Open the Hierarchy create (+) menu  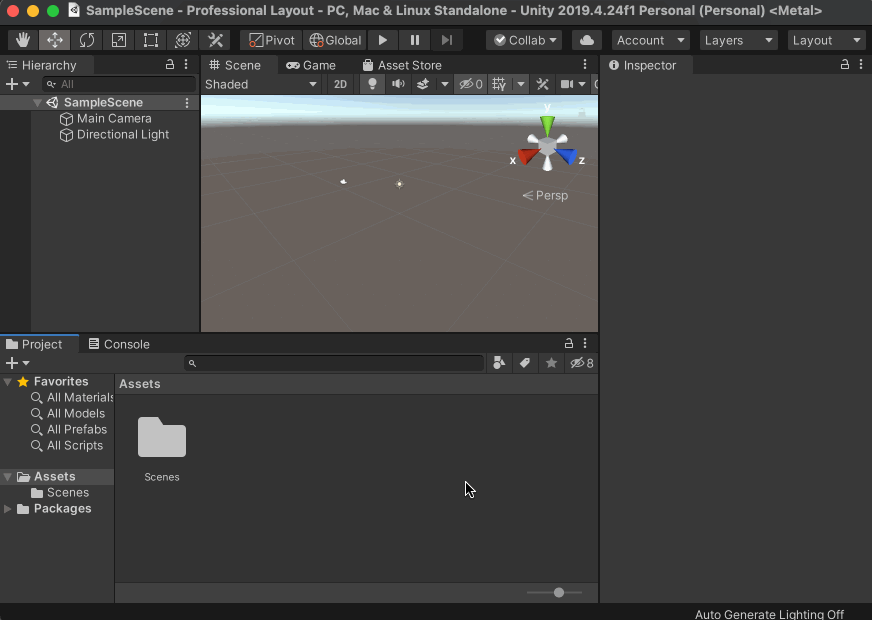(x=17, y=84)
